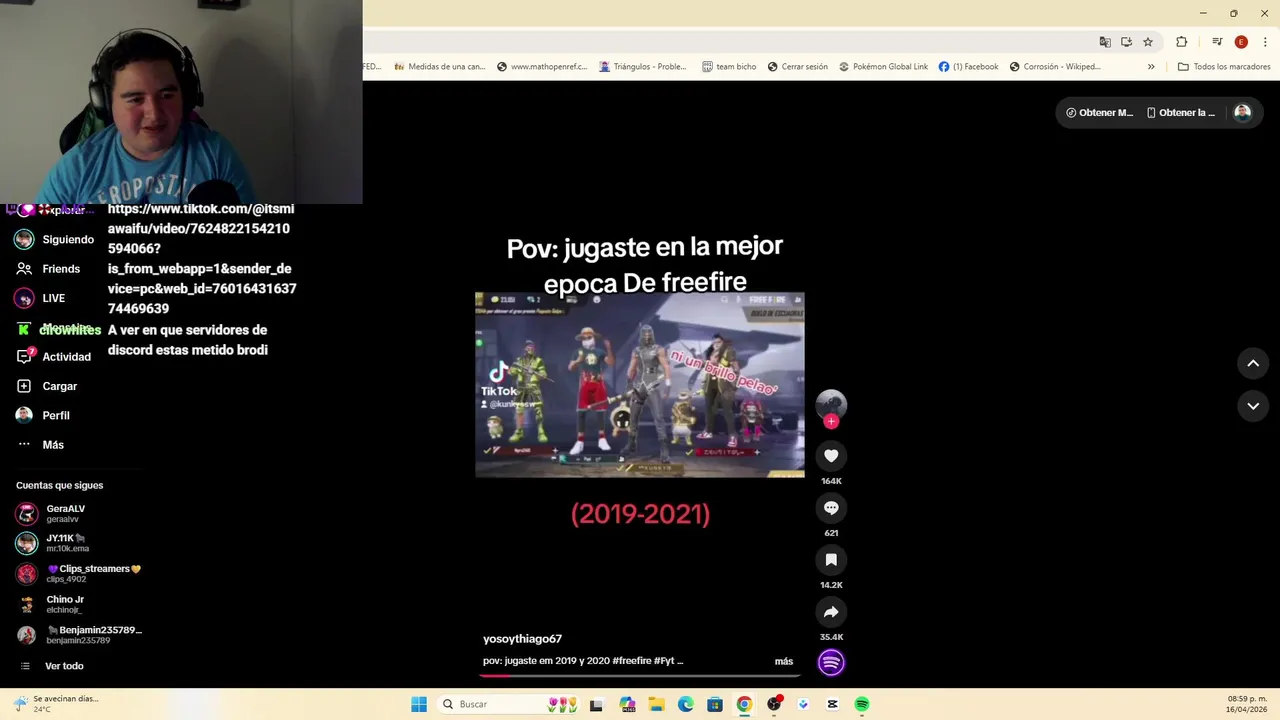The image size is (1280, 720).
Task: Open Microsoft Store from taskbar
Action: pos(715,704)
